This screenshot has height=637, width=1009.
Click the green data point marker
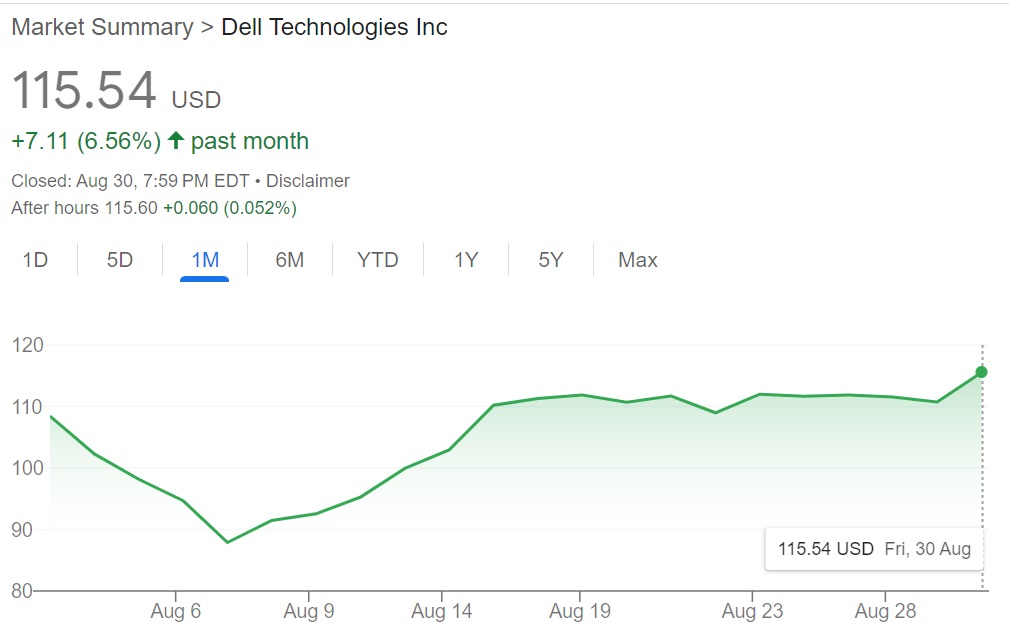tap(980, 372)
